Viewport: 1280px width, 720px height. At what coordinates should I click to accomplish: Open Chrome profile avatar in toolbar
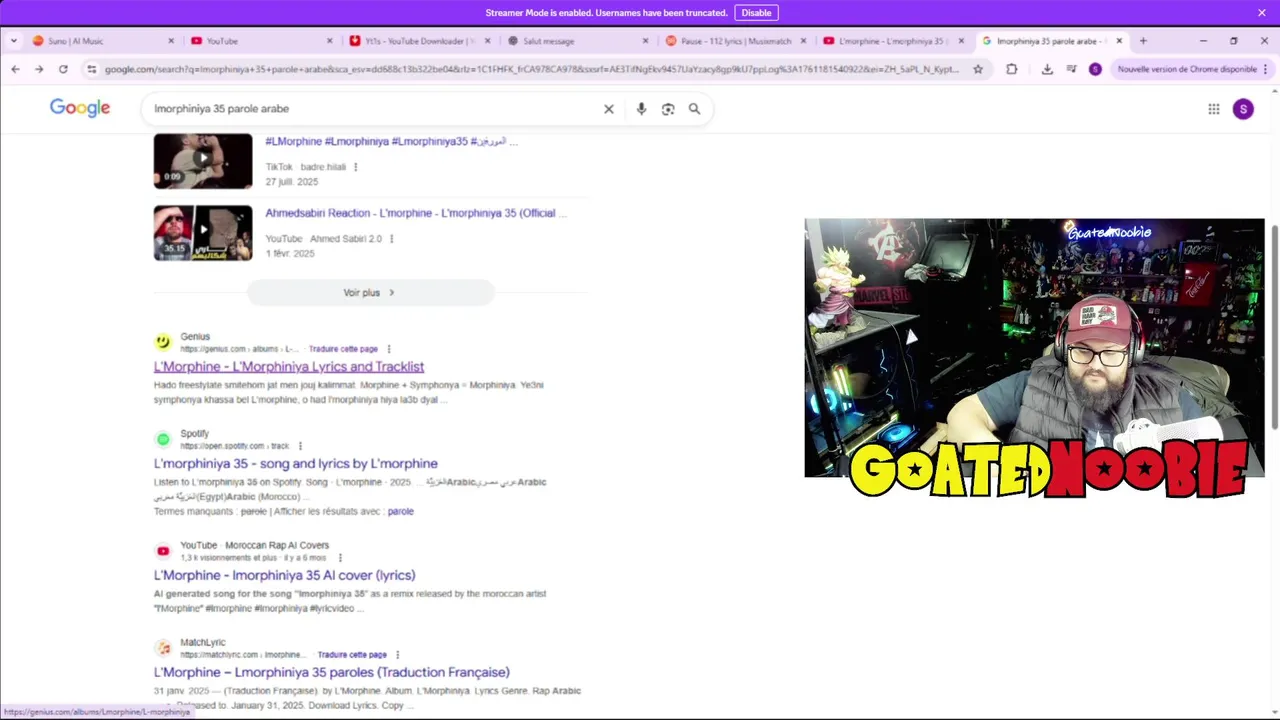coord(1095,69)
